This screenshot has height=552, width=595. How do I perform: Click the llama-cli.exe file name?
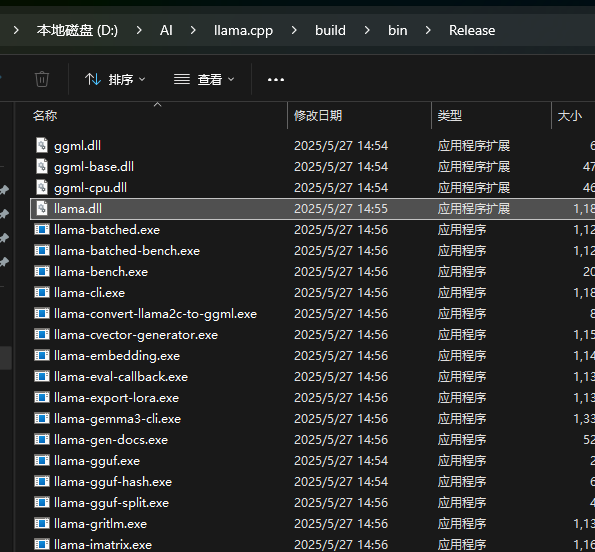[89, 293]
